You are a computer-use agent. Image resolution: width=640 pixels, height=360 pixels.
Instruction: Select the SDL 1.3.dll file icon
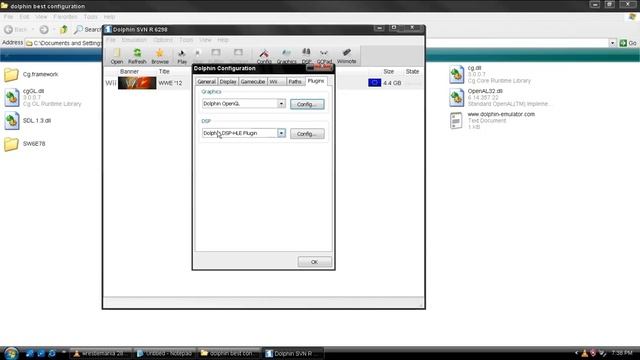(x=11, y=121)
